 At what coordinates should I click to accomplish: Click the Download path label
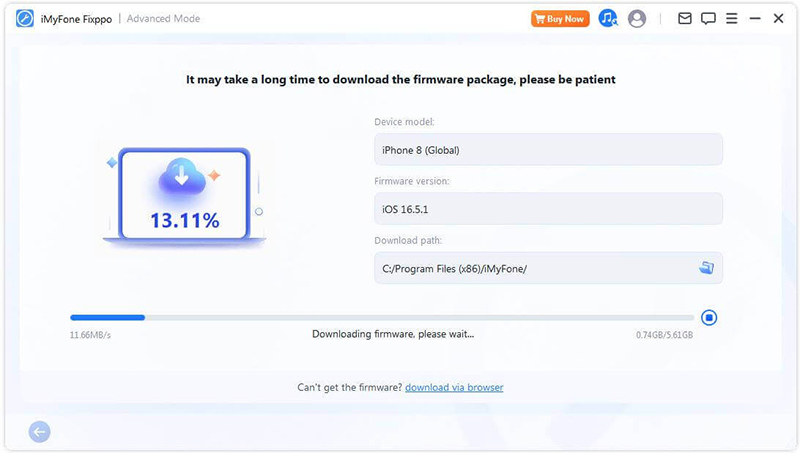[x=408, y=240]
